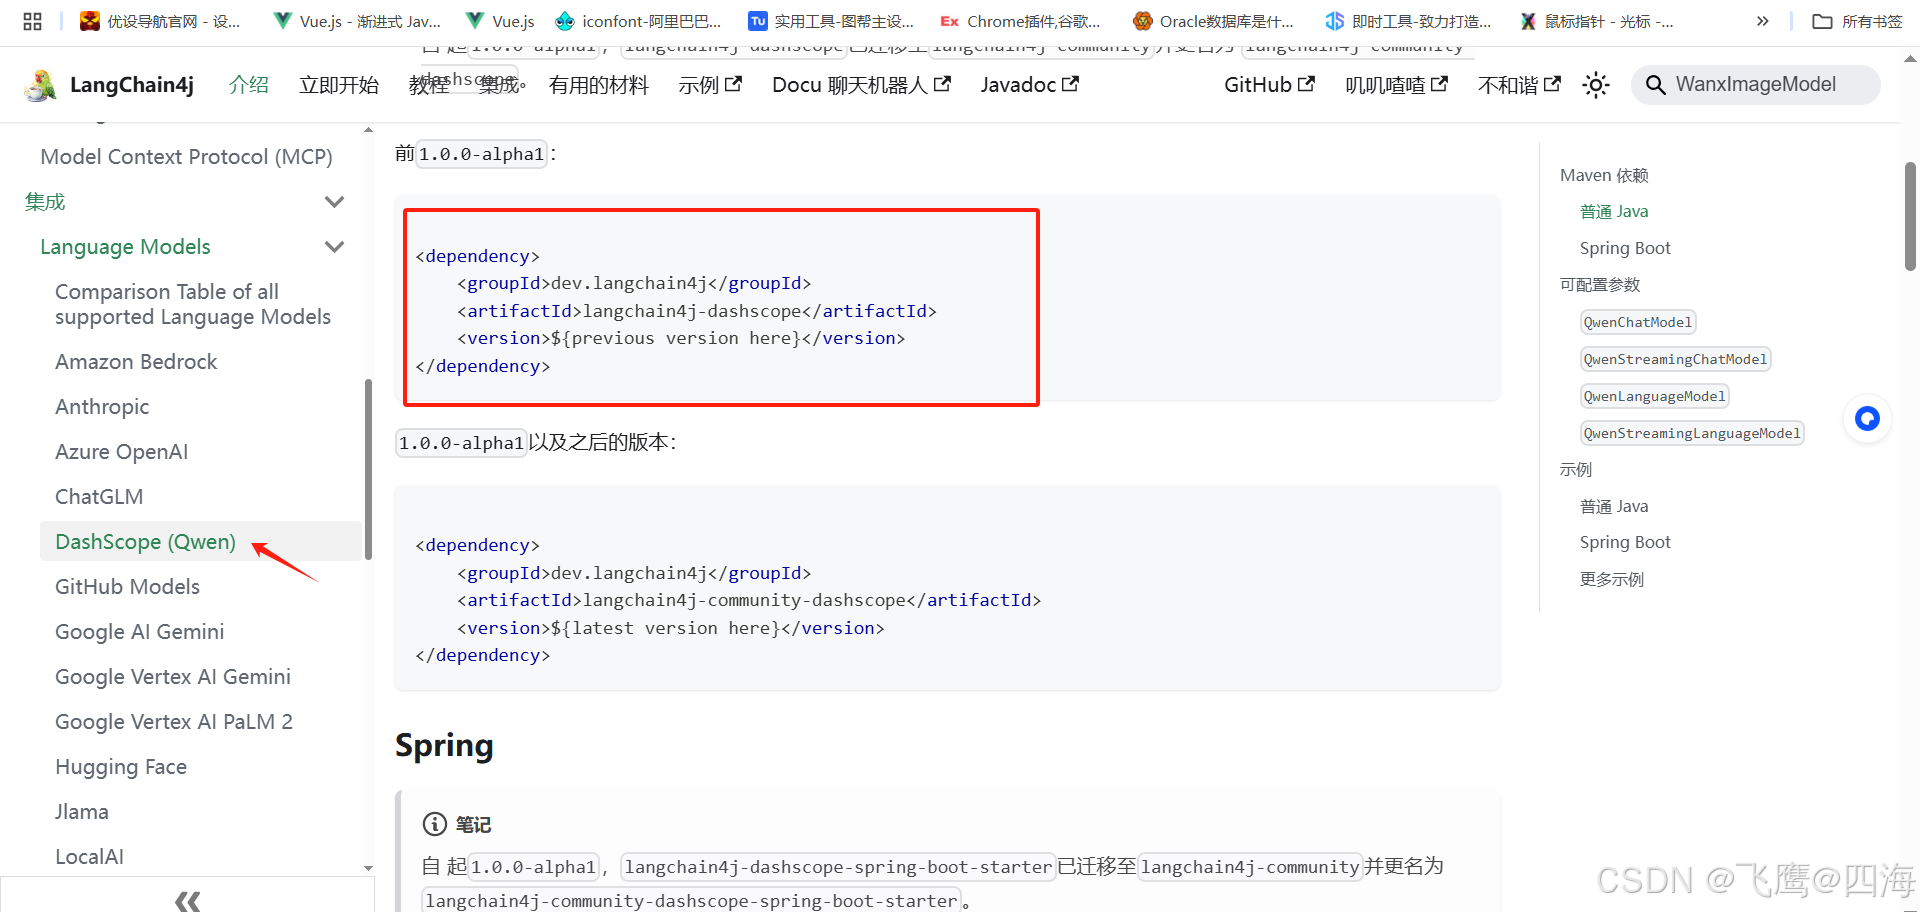Click the sidebar scrollbar thumb

[x=368, y=468]
